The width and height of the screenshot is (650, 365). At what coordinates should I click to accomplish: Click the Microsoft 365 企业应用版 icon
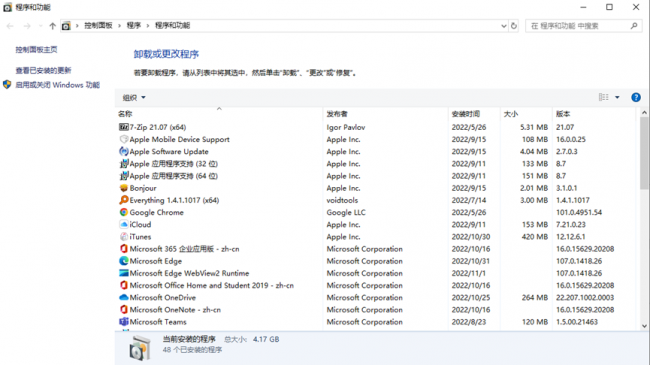click(124, 248)
